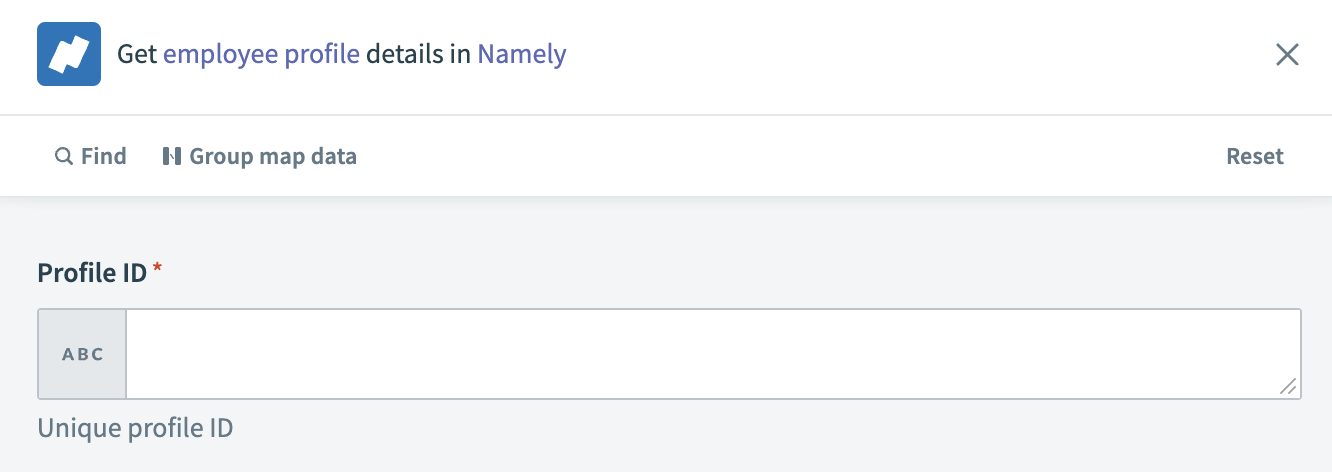1332x472 pixels.
Task: Click blank header area before close button
Action: click(900, 54)
